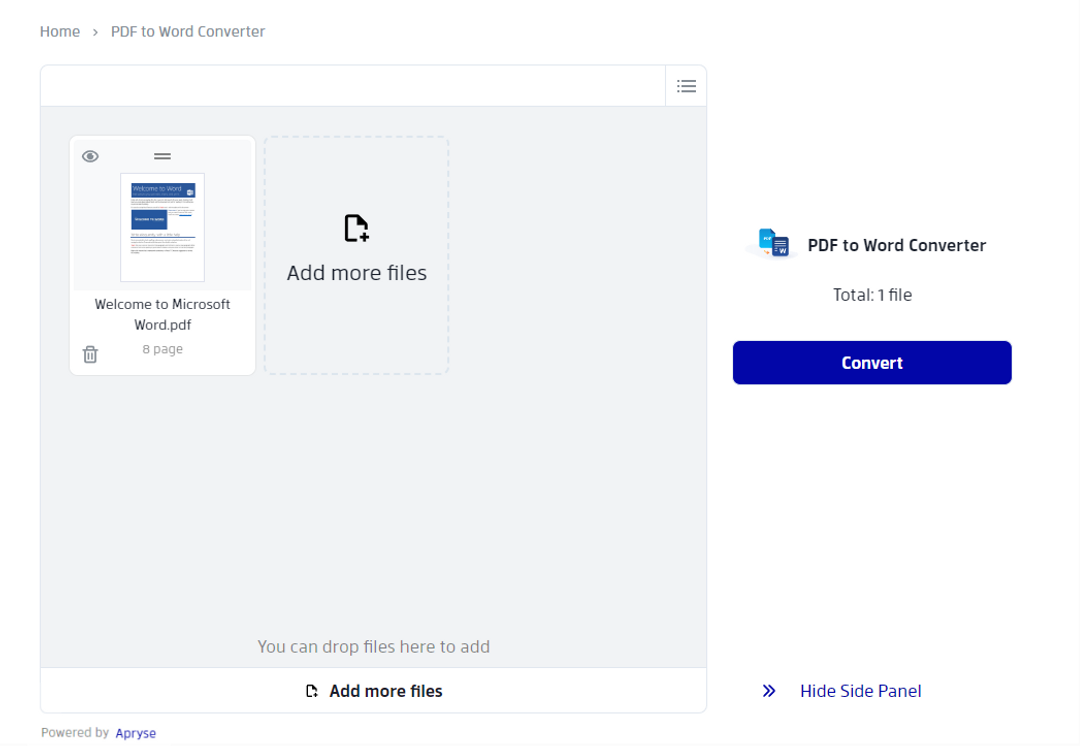Collapse the side panel via Hide Side Panel
The width and height of the screenshot is (1080, 746).
pos(860,690)
